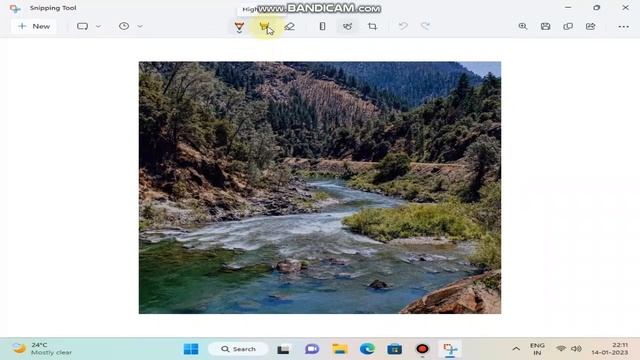
Task: Click the Redo arrow
Action: pyautogui.click(x=425, y=26)
